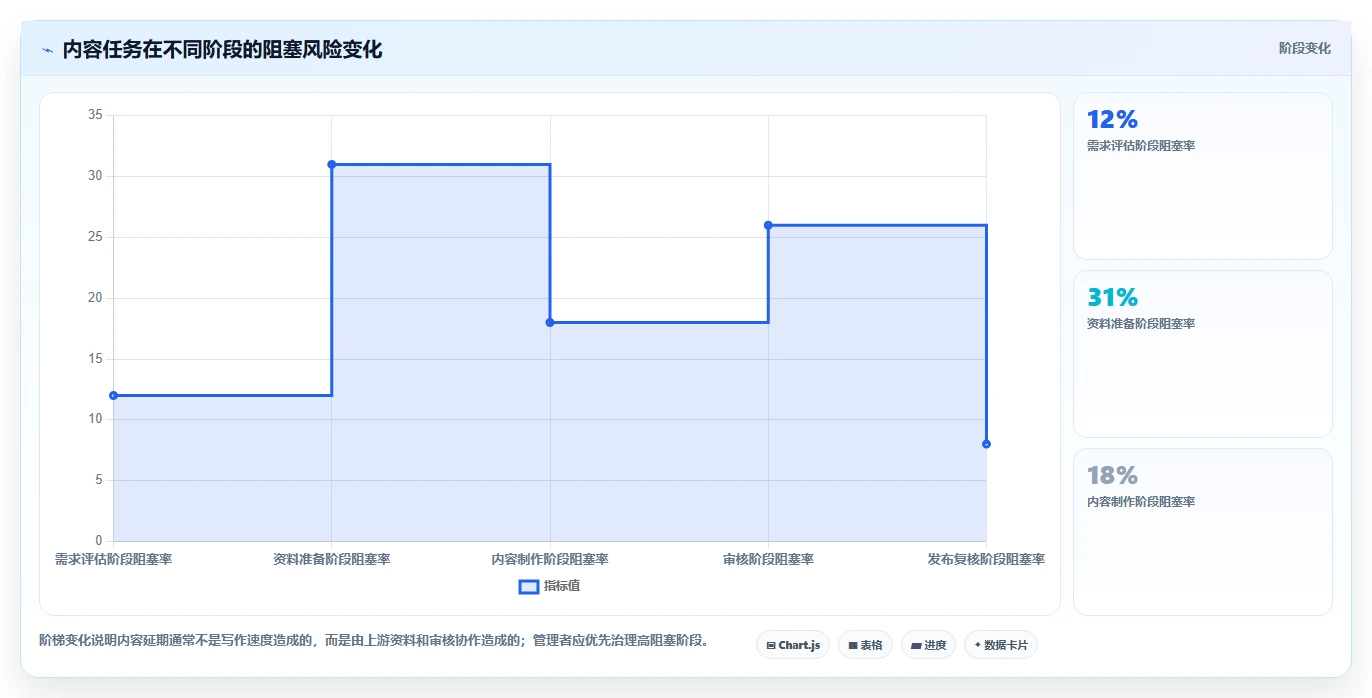Toggle the 指标值 legend color box
Screen dimensions: 1372x698
[x=529, y=586]
